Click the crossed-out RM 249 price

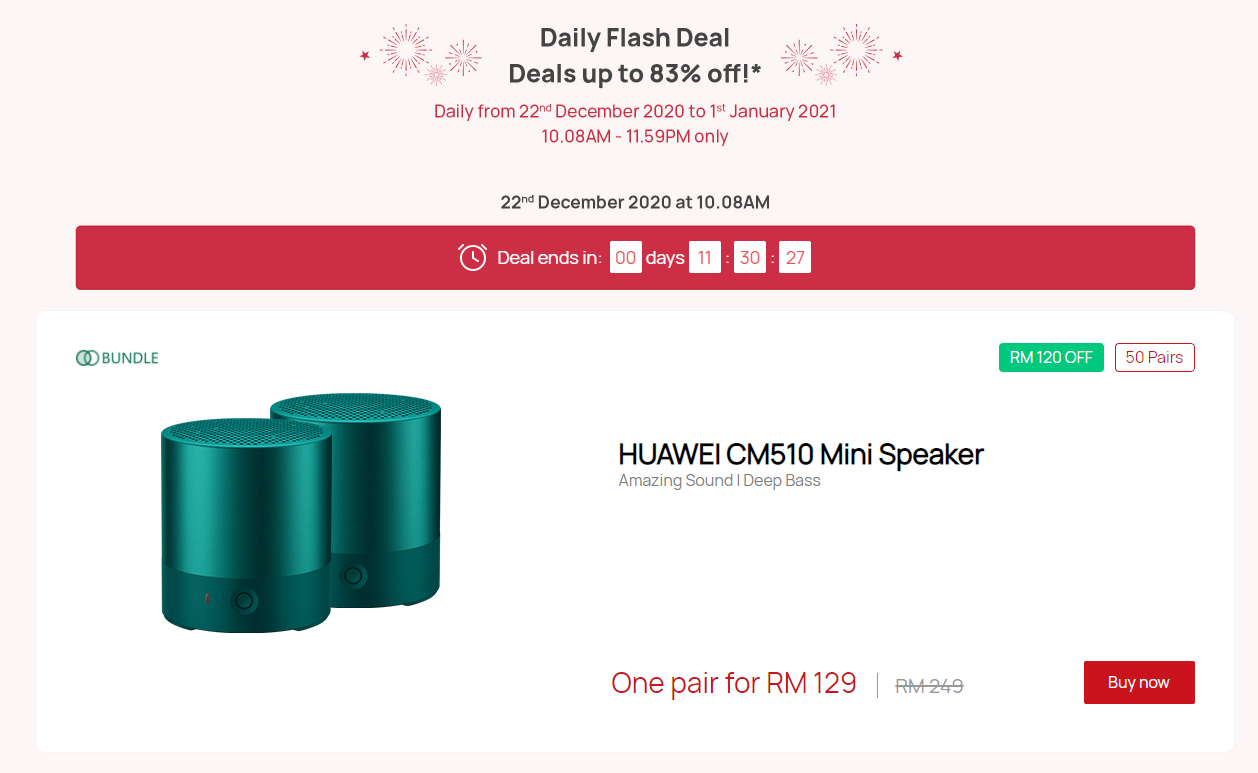pos(928,686)
